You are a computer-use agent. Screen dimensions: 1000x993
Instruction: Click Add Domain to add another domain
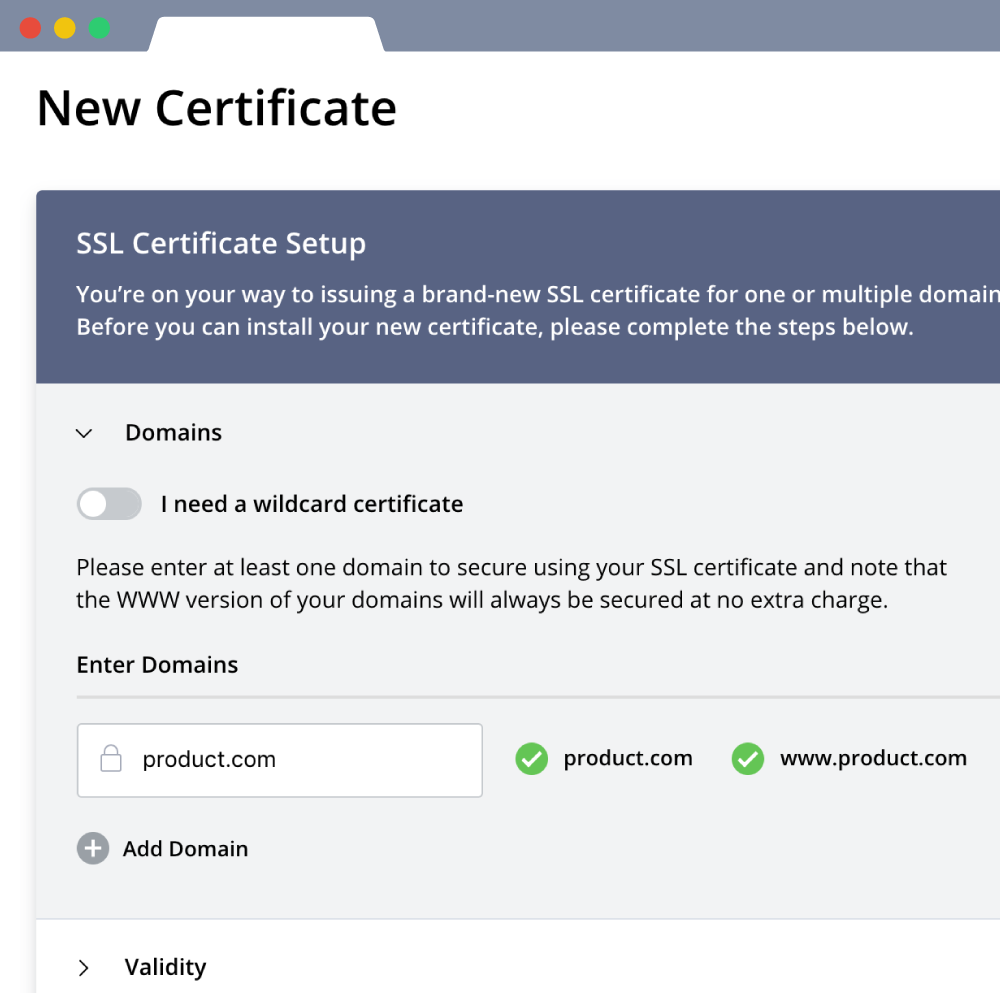click(x=185, y=848)
